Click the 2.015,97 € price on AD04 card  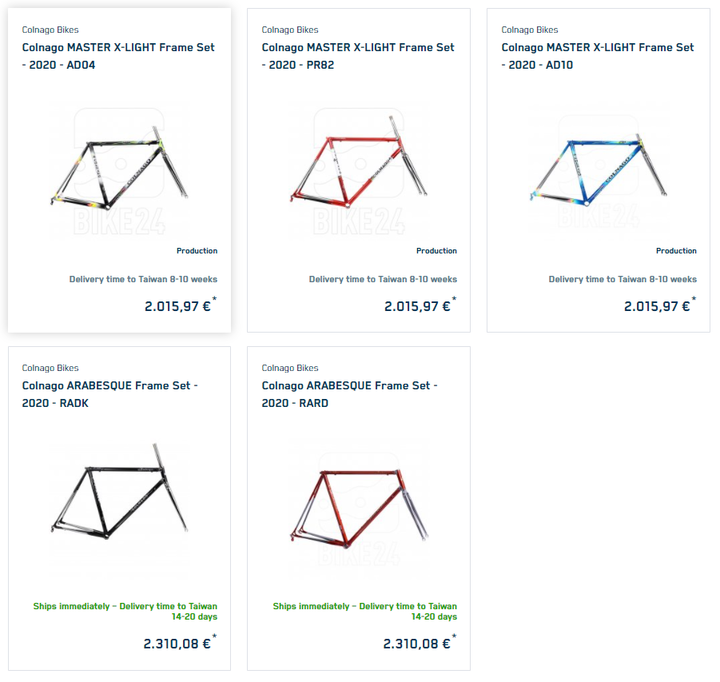180,305
